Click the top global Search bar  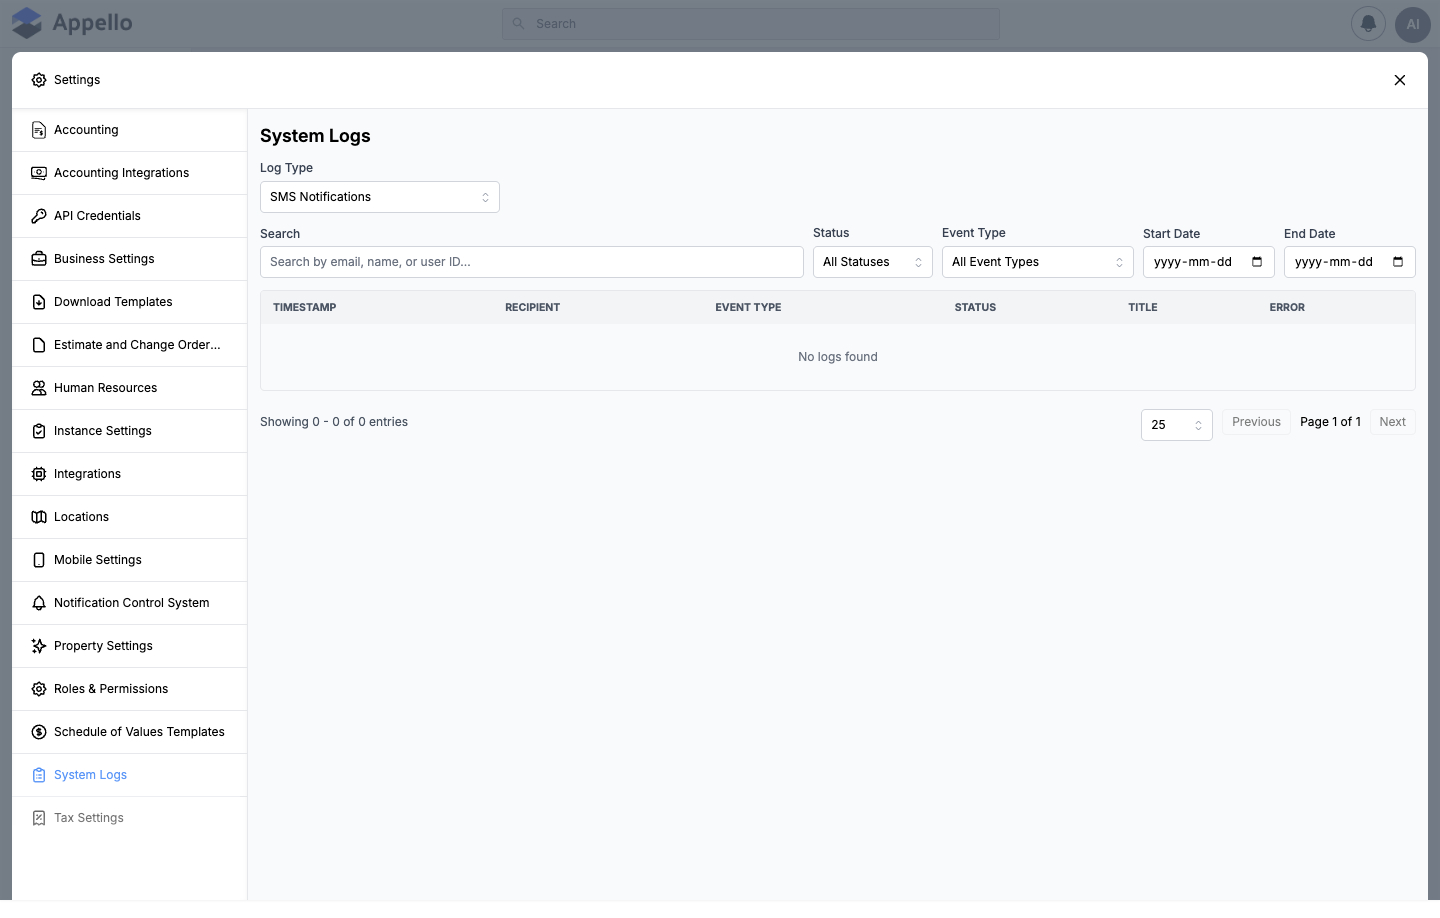pyautogui.click(x=751, y=24)
